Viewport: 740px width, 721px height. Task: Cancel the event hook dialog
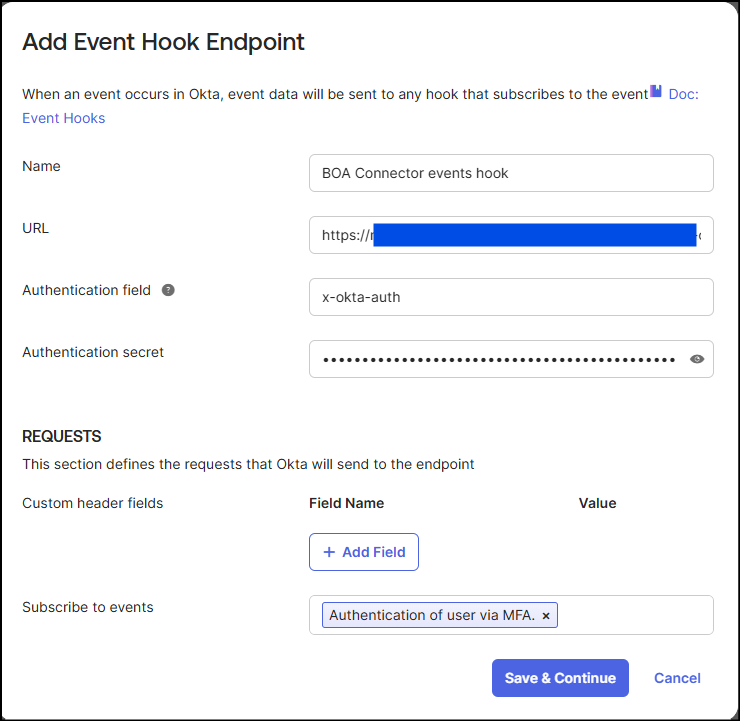click(x=677, y=678)
